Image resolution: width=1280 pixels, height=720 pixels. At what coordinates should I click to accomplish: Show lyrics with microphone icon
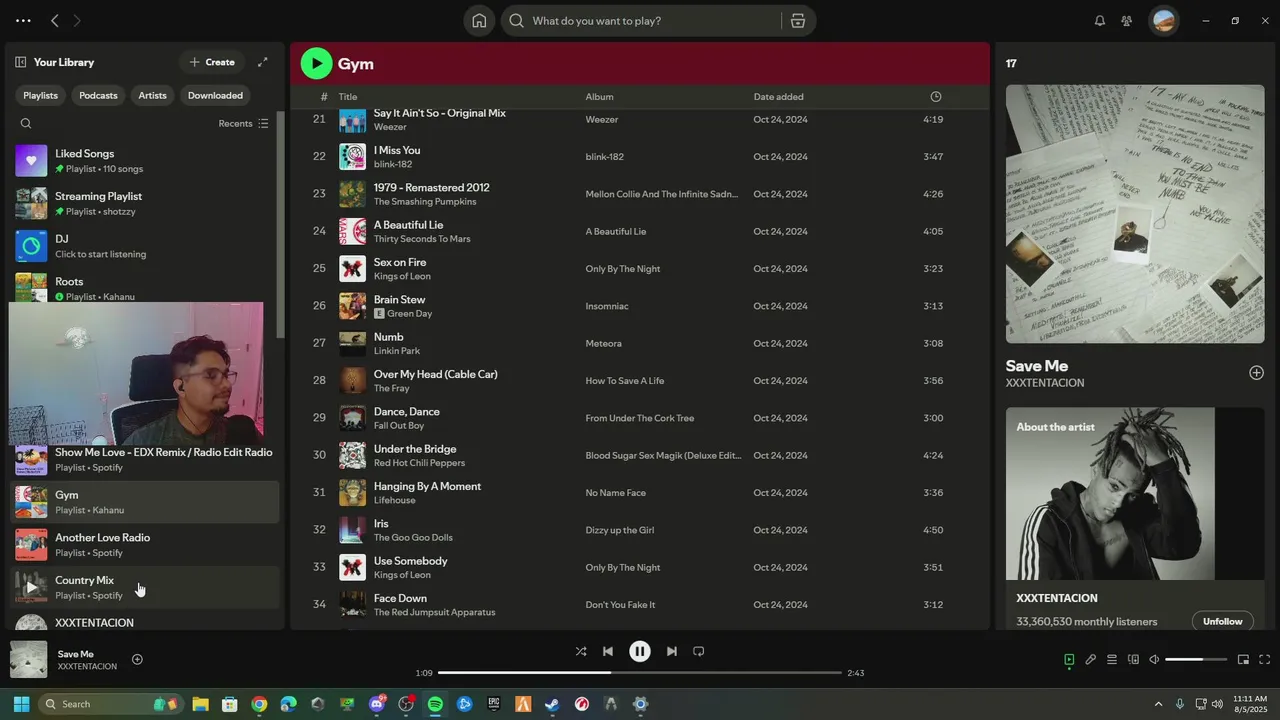(x=1091, y=660)
